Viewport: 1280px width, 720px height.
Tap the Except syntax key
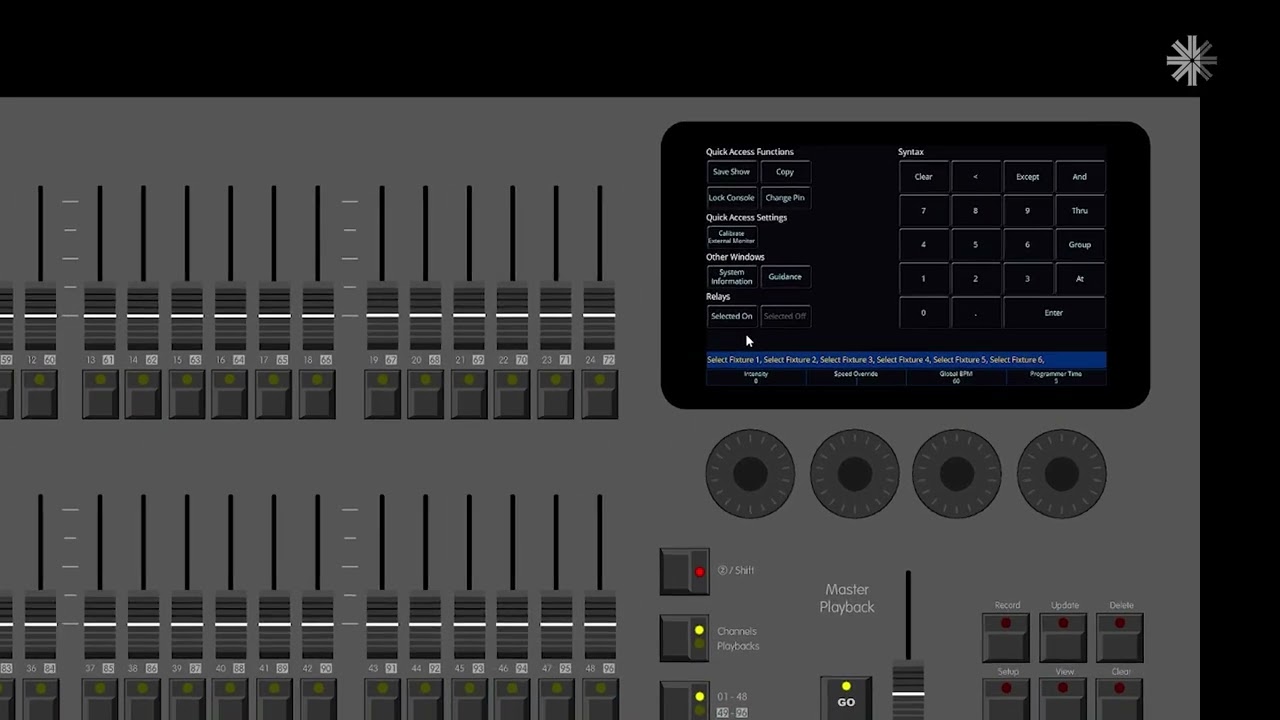tap(1027, 177)
